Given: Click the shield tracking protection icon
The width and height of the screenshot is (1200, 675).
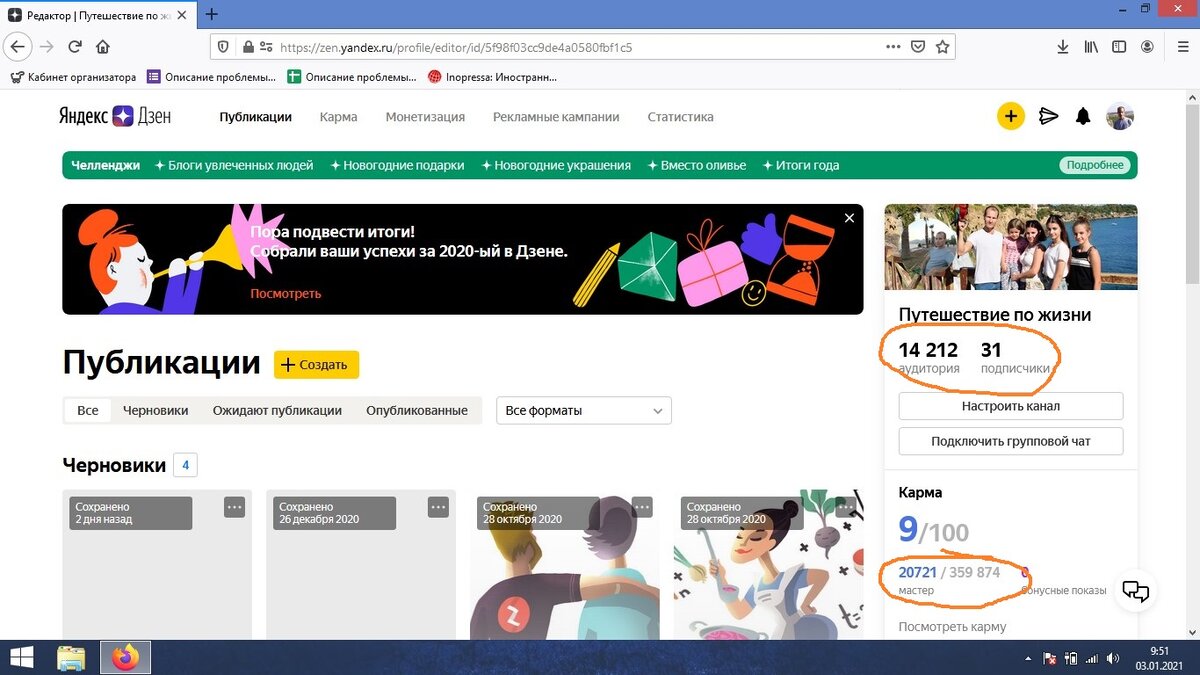Looking at the screenshot, I should (222, 46).
